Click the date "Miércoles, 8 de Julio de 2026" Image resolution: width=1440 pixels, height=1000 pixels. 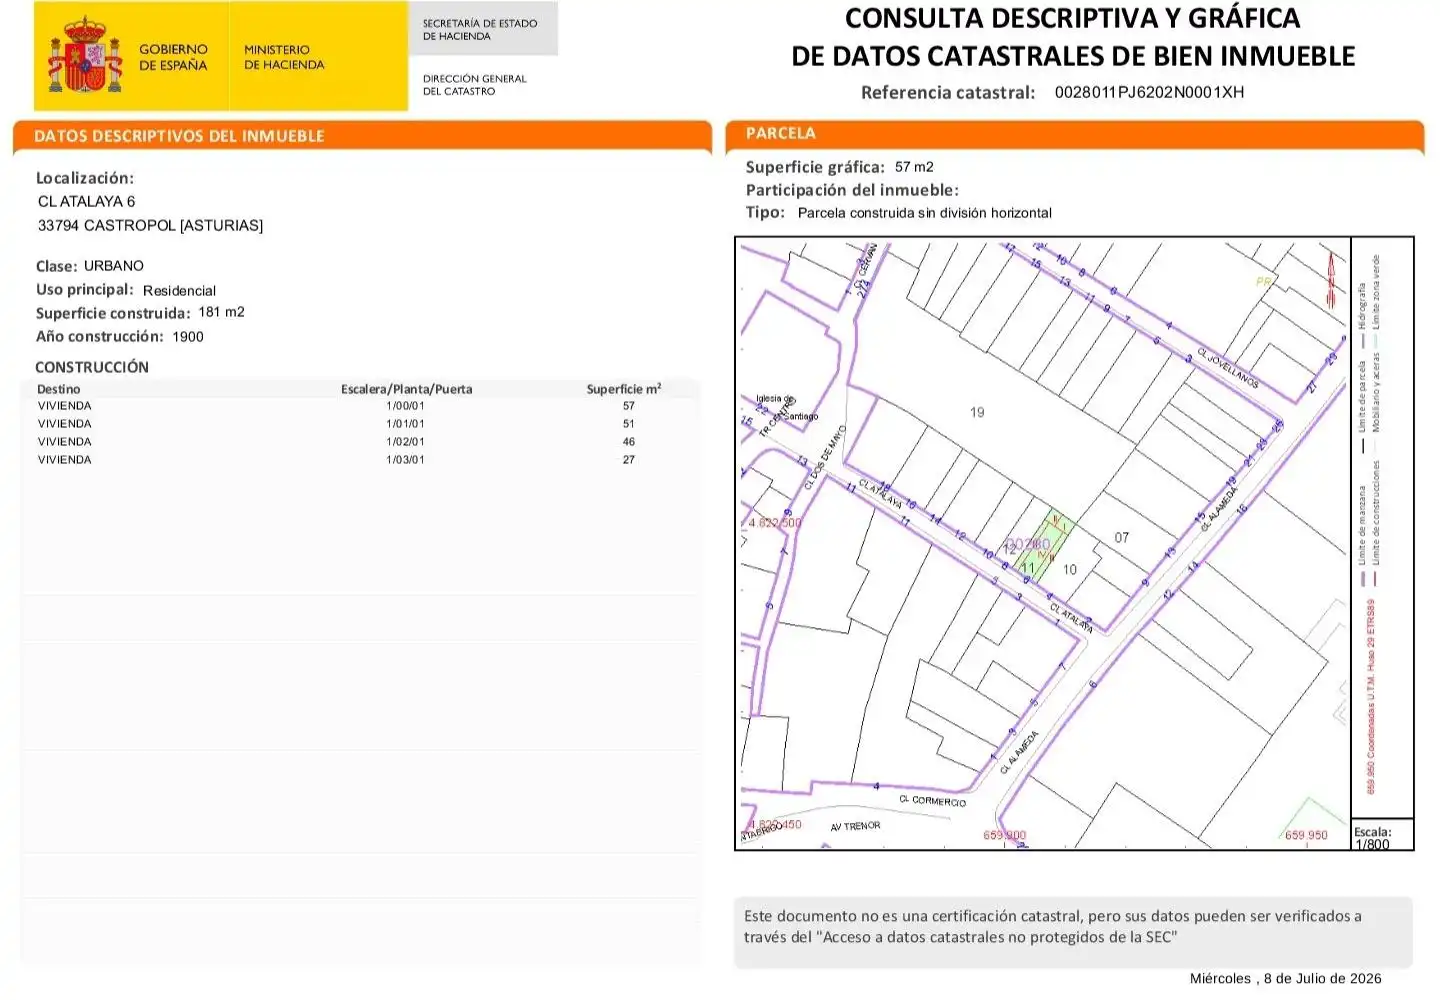[x=1286, y=979]
